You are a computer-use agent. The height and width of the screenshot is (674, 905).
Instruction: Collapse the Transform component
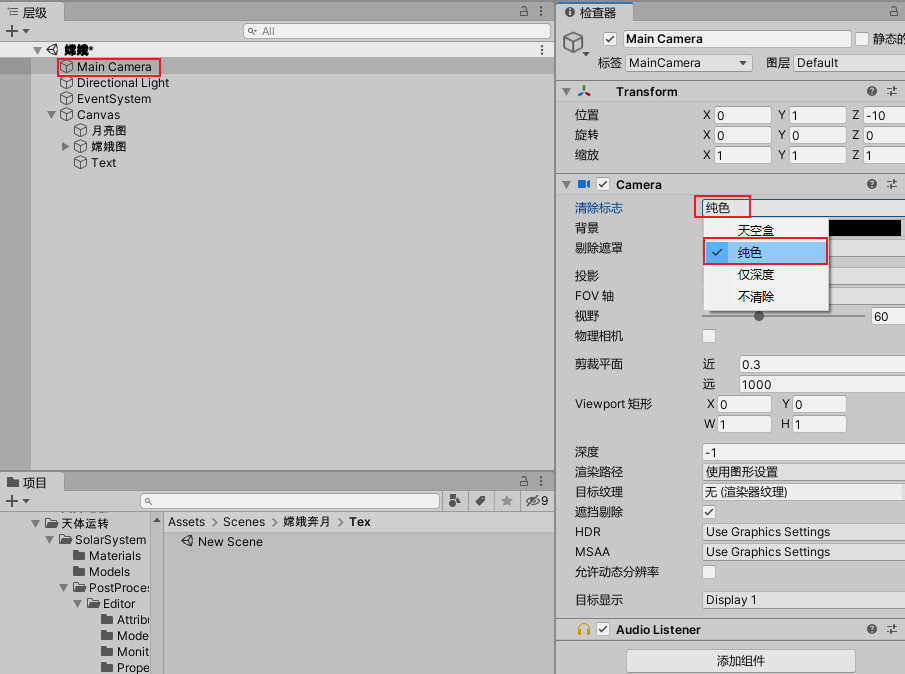[567, 92]
